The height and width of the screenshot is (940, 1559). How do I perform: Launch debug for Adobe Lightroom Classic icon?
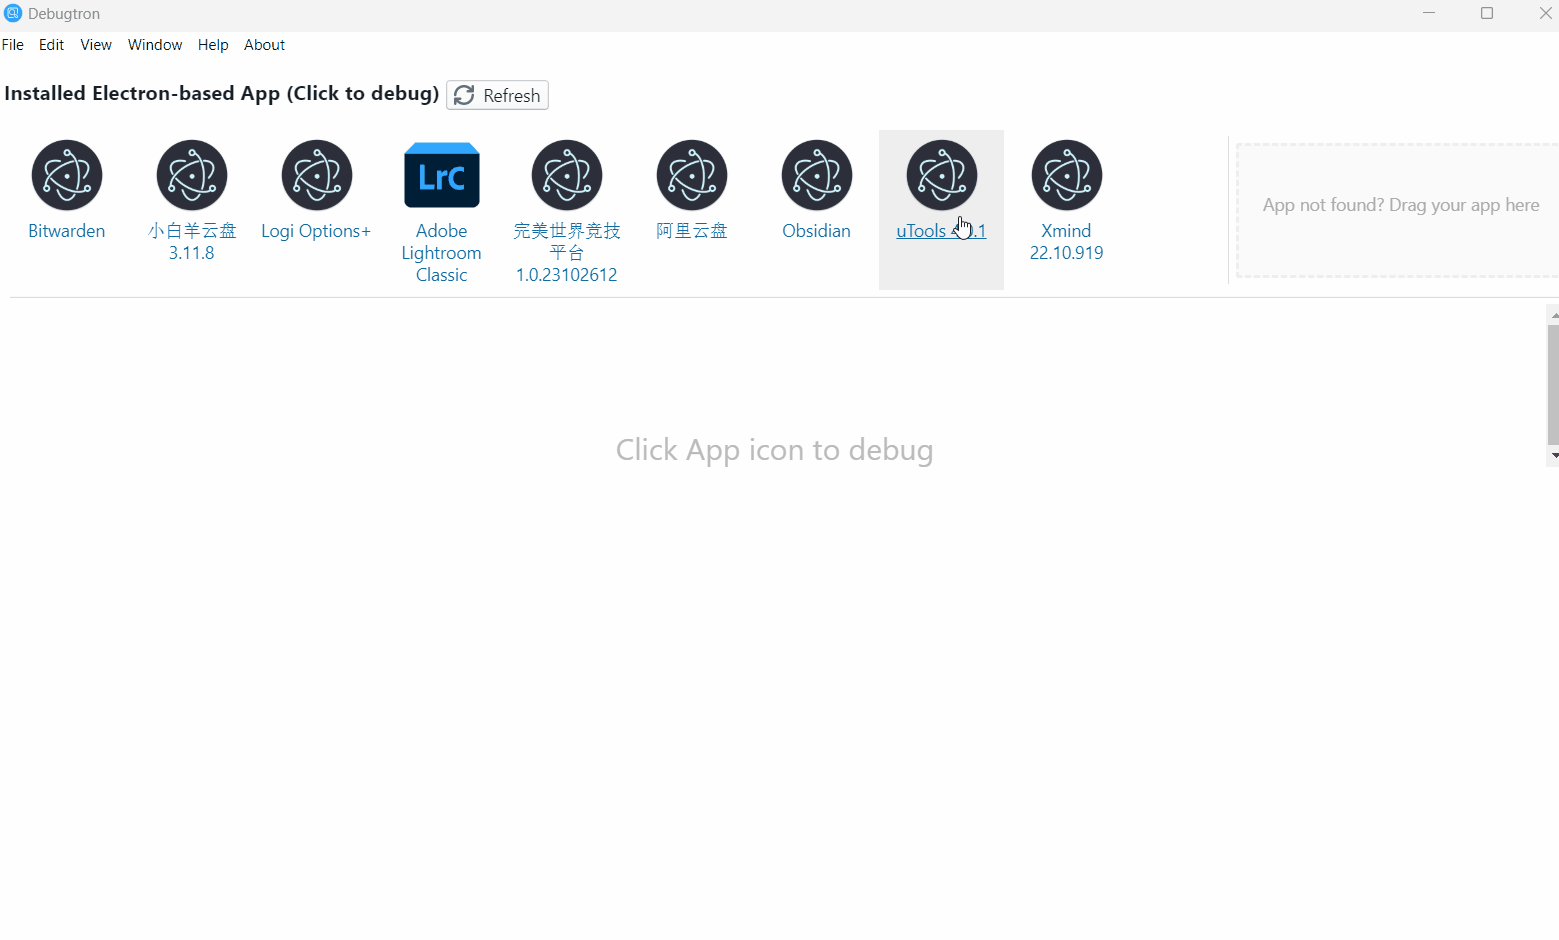click(x=442, y=175)
